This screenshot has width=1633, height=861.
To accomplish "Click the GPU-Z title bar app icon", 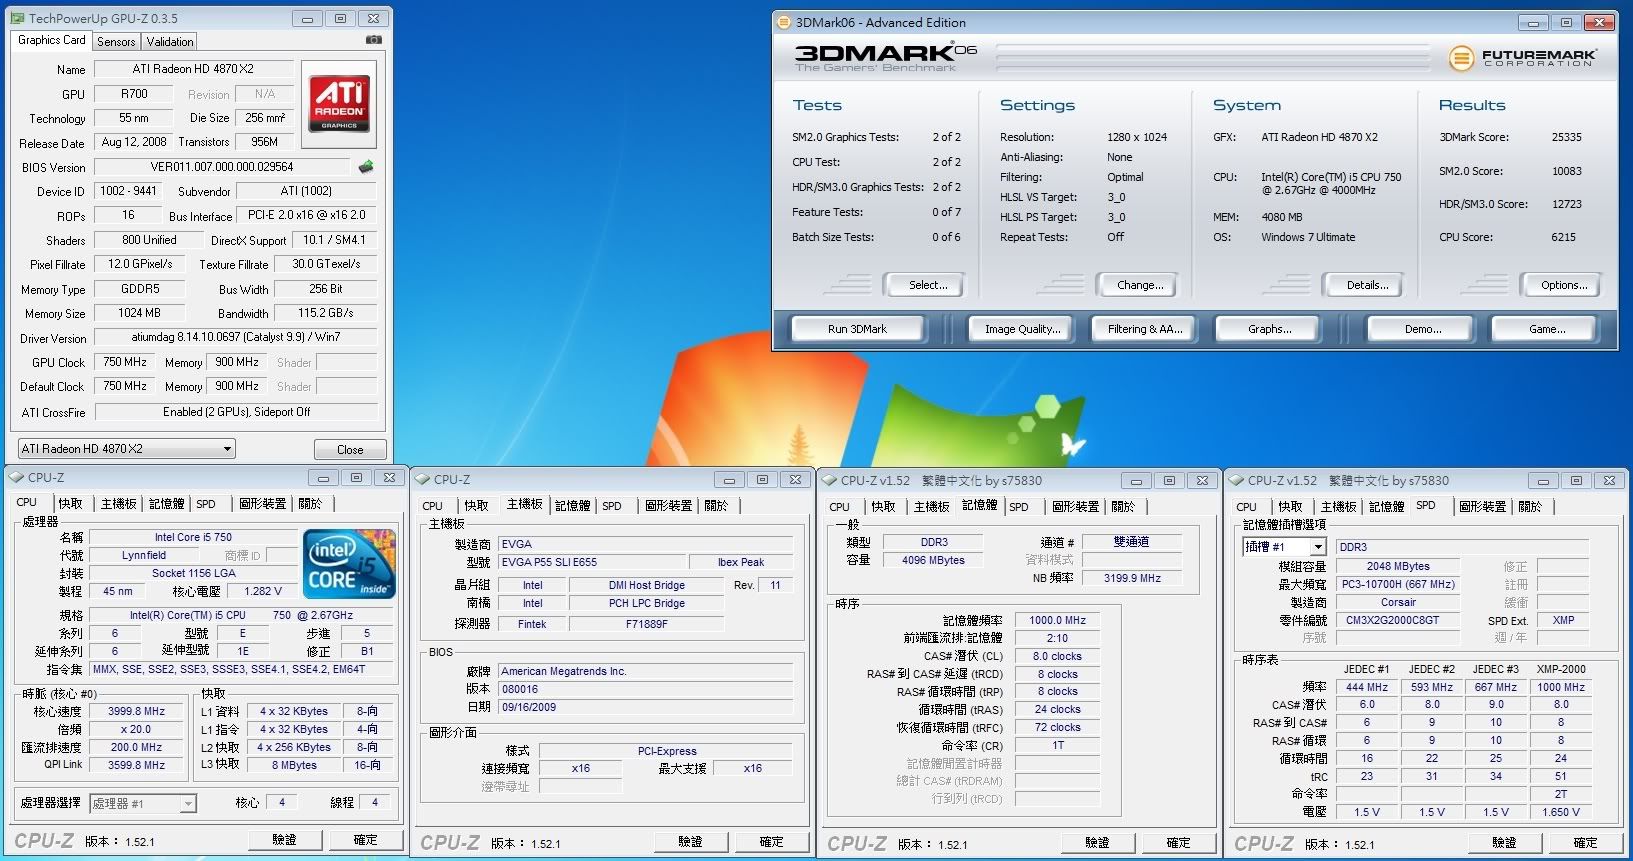I will [17, 18].
